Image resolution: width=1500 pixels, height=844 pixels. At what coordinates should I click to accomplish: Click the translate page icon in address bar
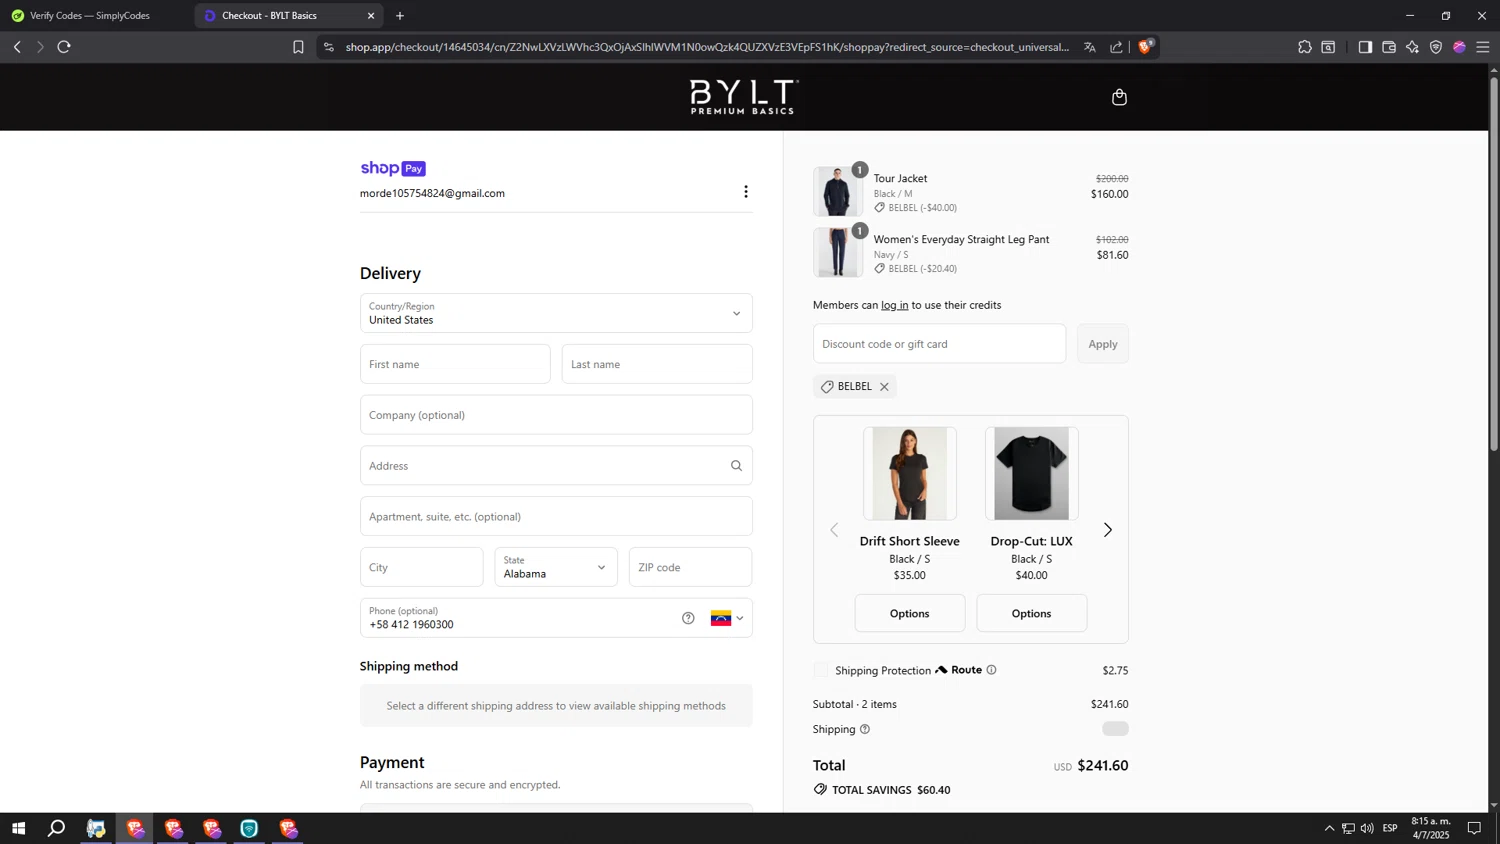pyautogui.click(x=1089, y=47)
